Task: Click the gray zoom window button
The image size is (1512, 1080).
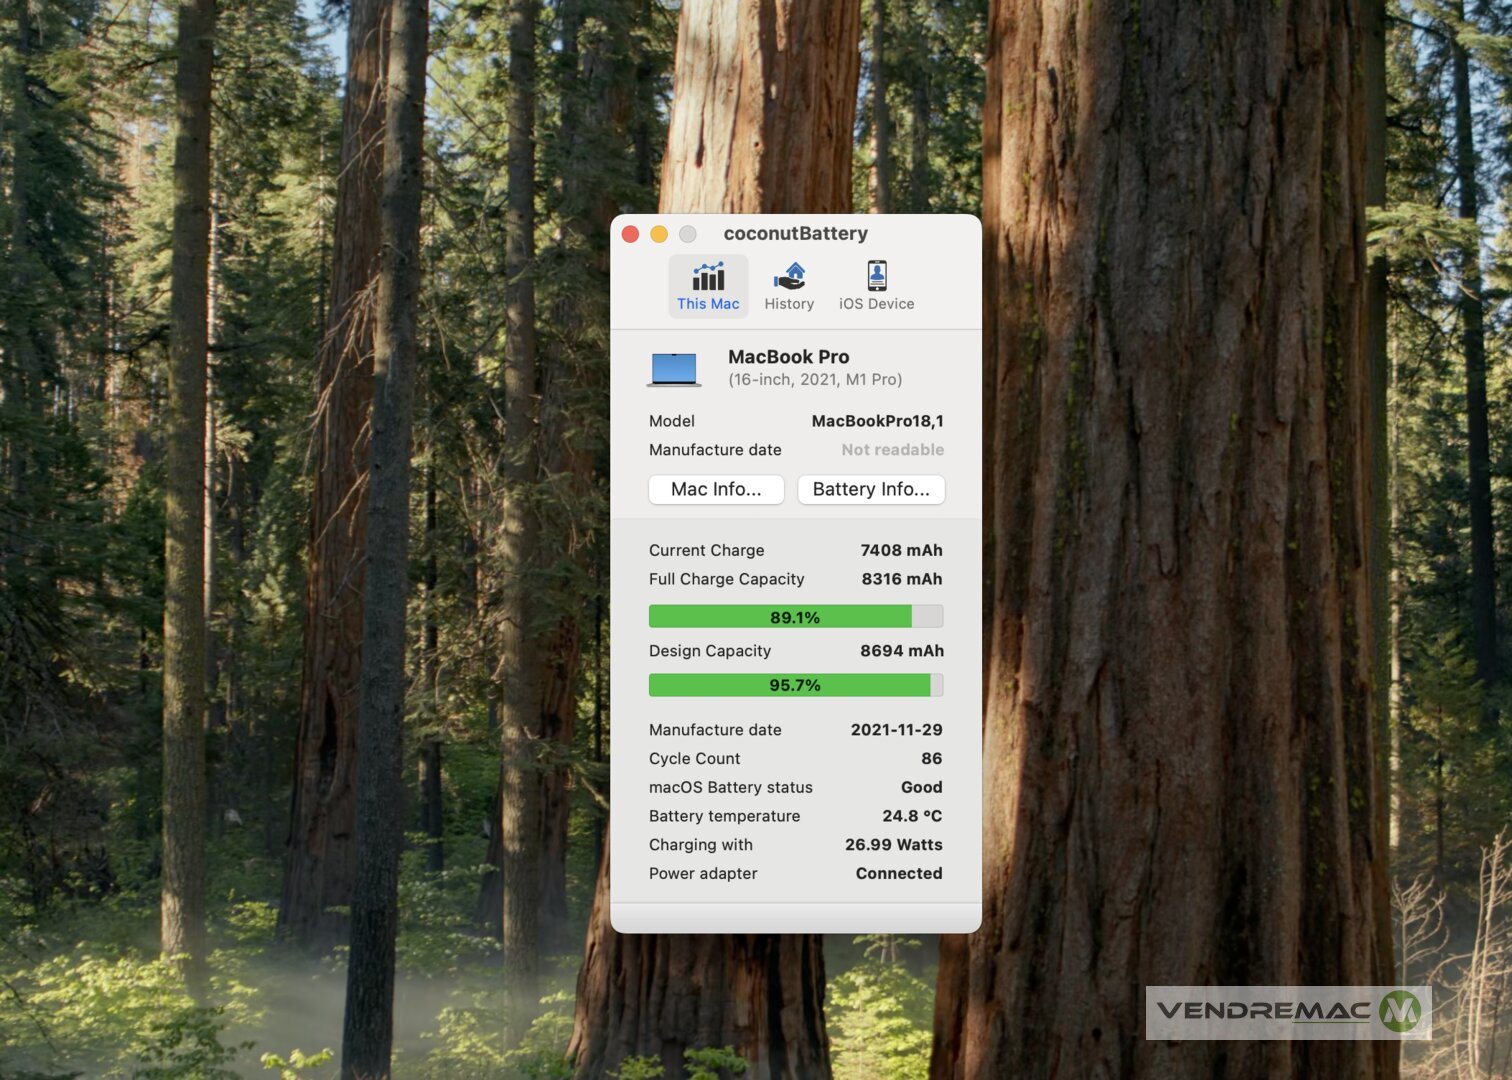Action: point(688,234)
